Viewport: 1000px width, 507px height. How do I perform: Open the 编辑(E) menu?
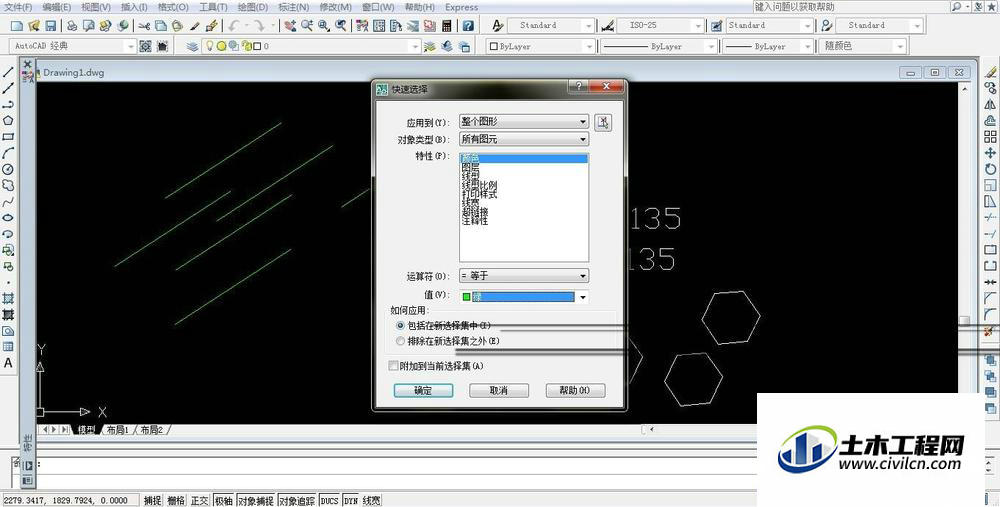(x=57, y=7)
